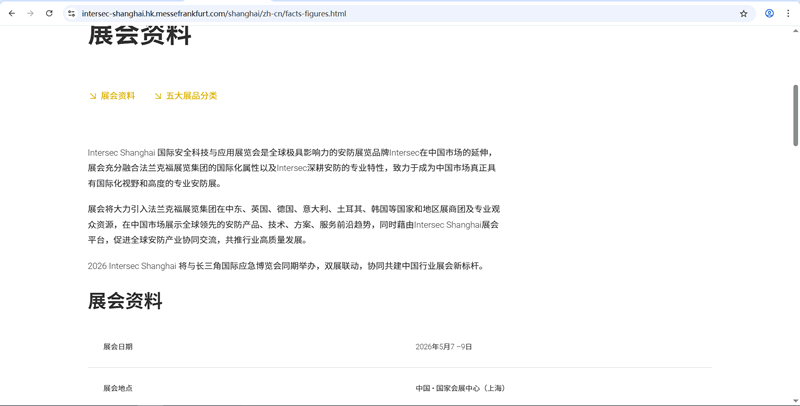Click the date value 2026年5月7-9日

click(444, 347)
